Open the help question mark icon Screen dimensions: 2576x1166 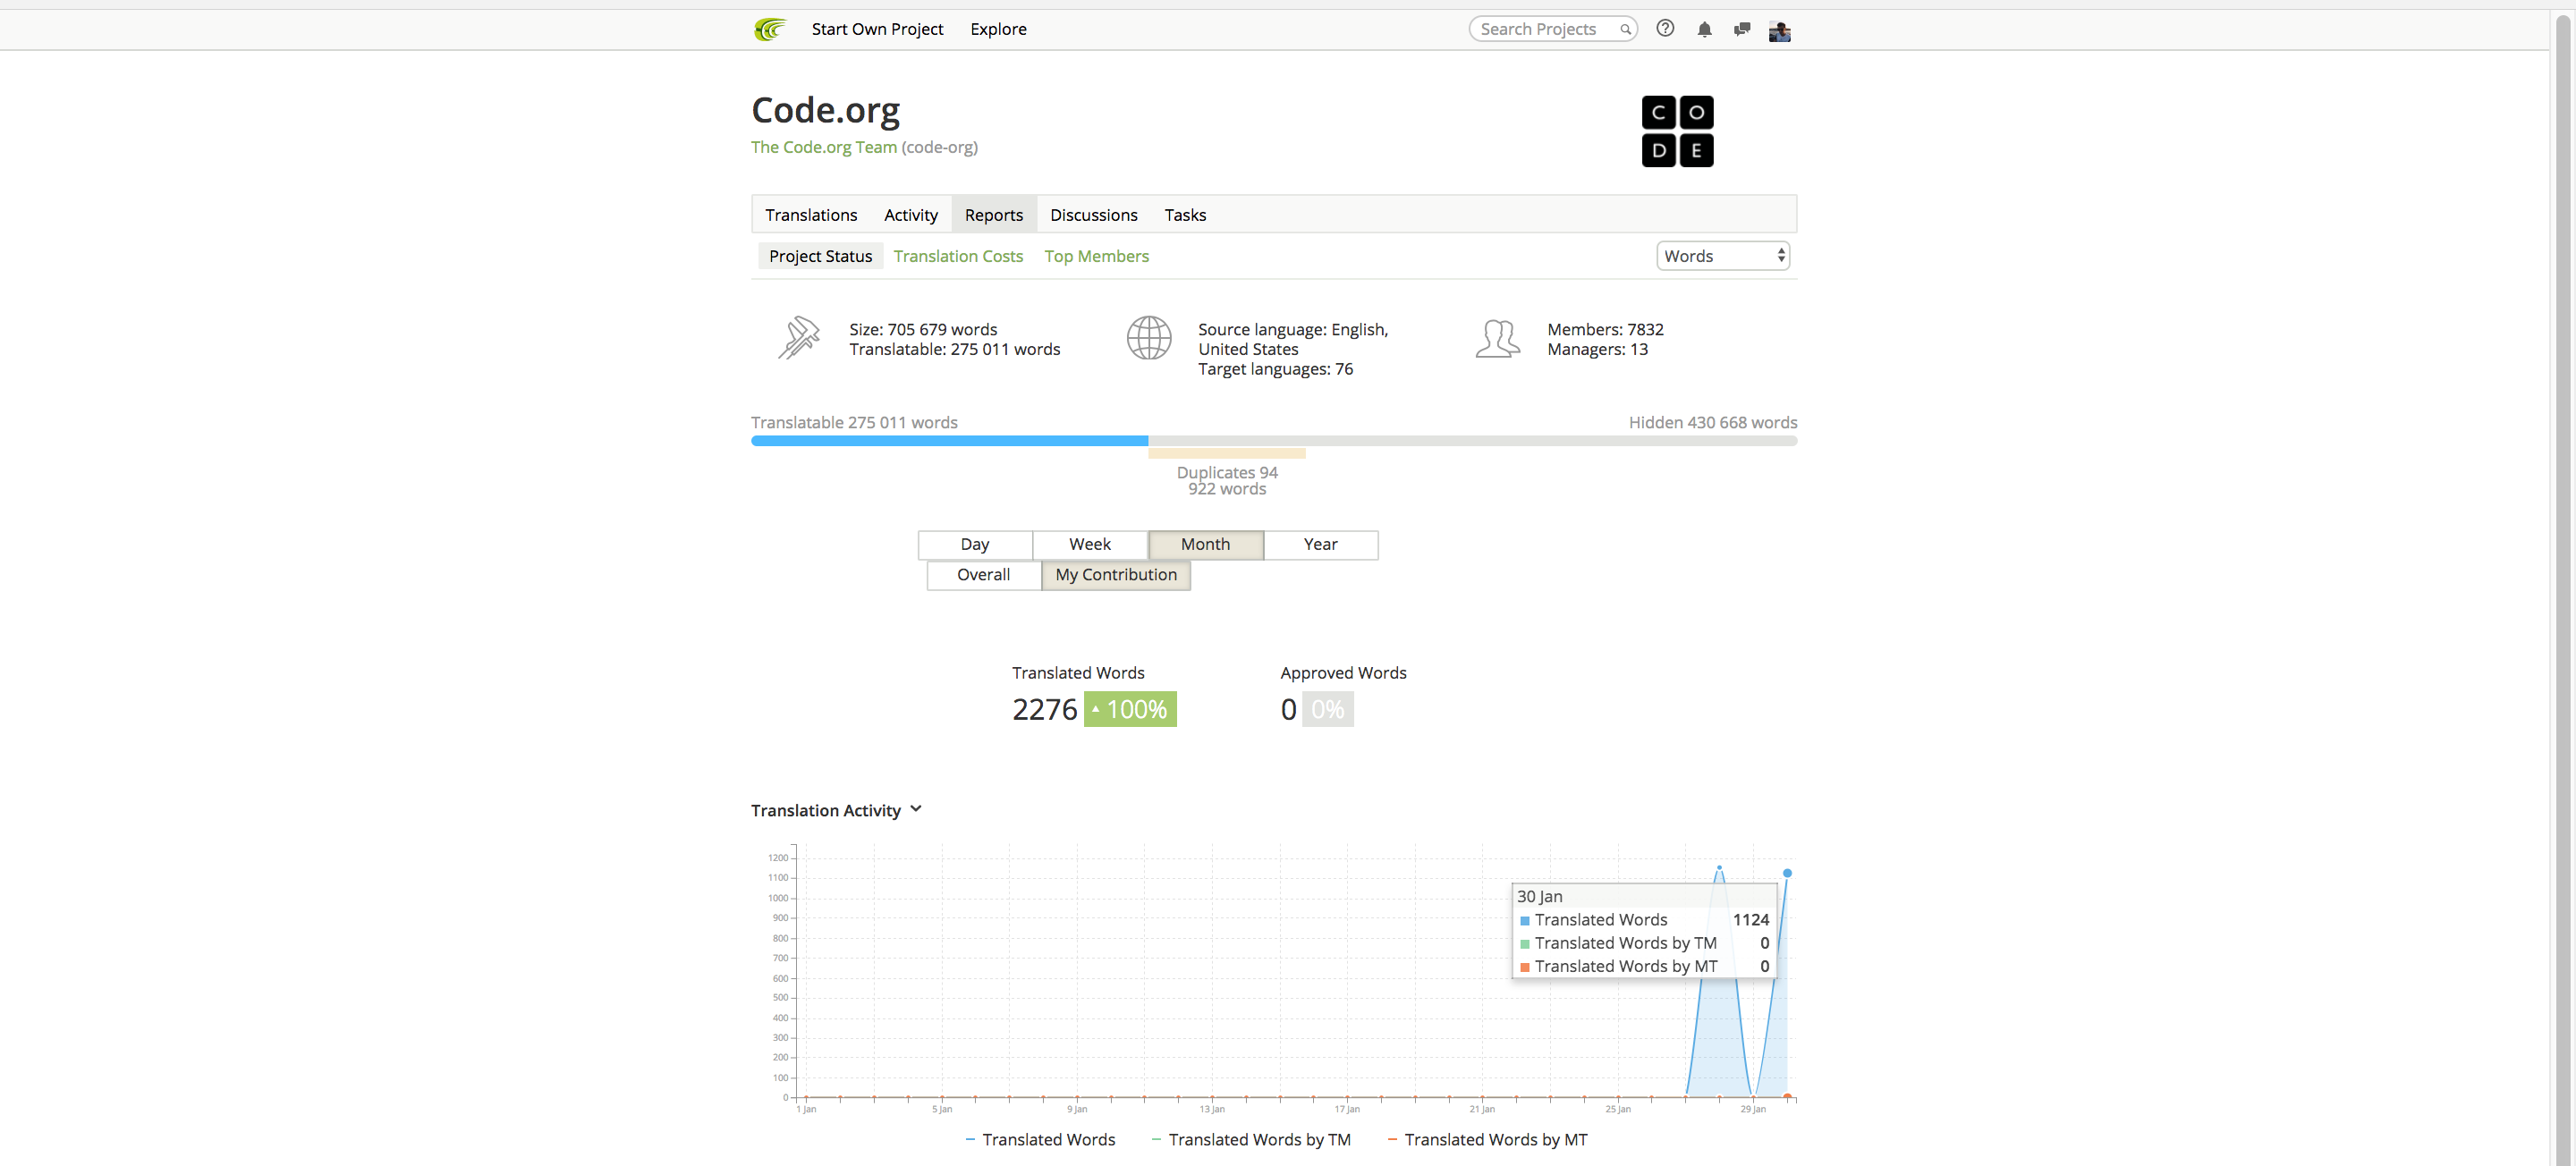point(1665,28)
